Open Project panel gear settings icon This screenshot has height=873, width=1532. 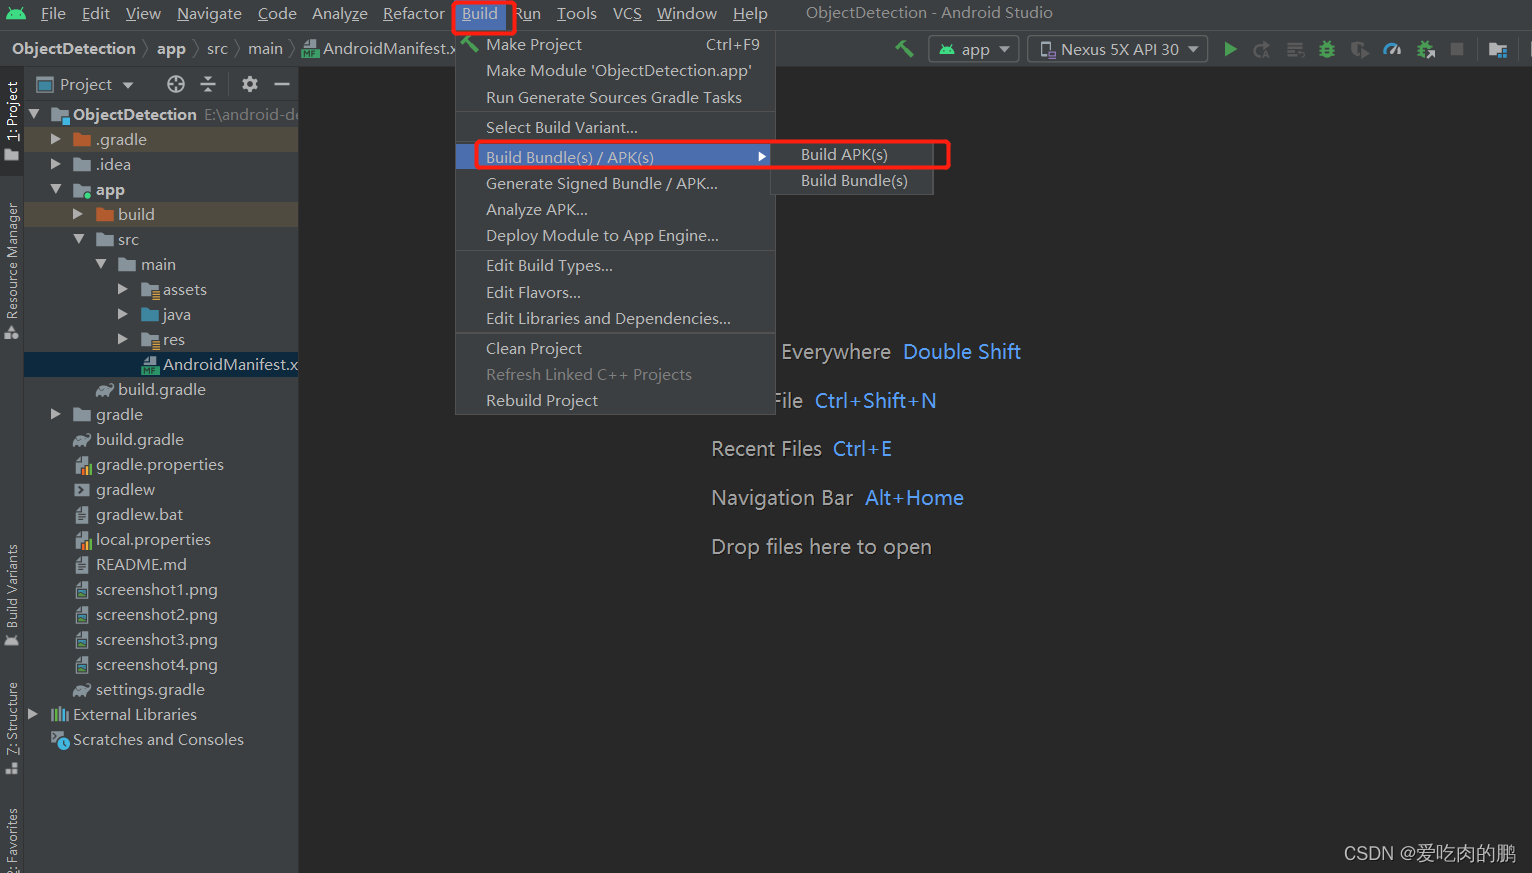coord(250,84)
